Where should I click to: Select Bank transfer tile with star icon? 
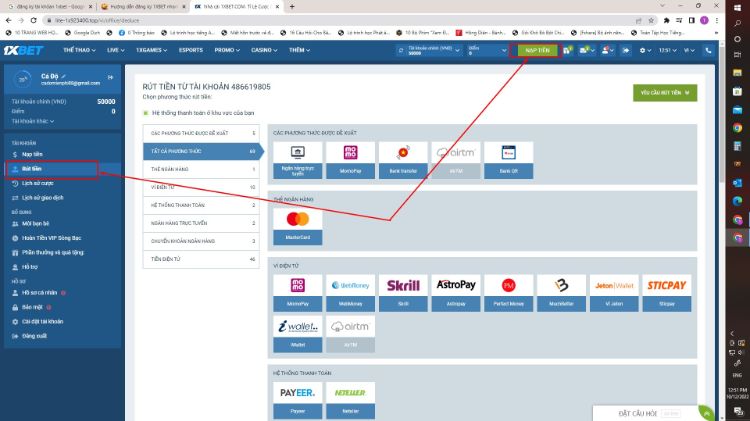tap(403, 160)
